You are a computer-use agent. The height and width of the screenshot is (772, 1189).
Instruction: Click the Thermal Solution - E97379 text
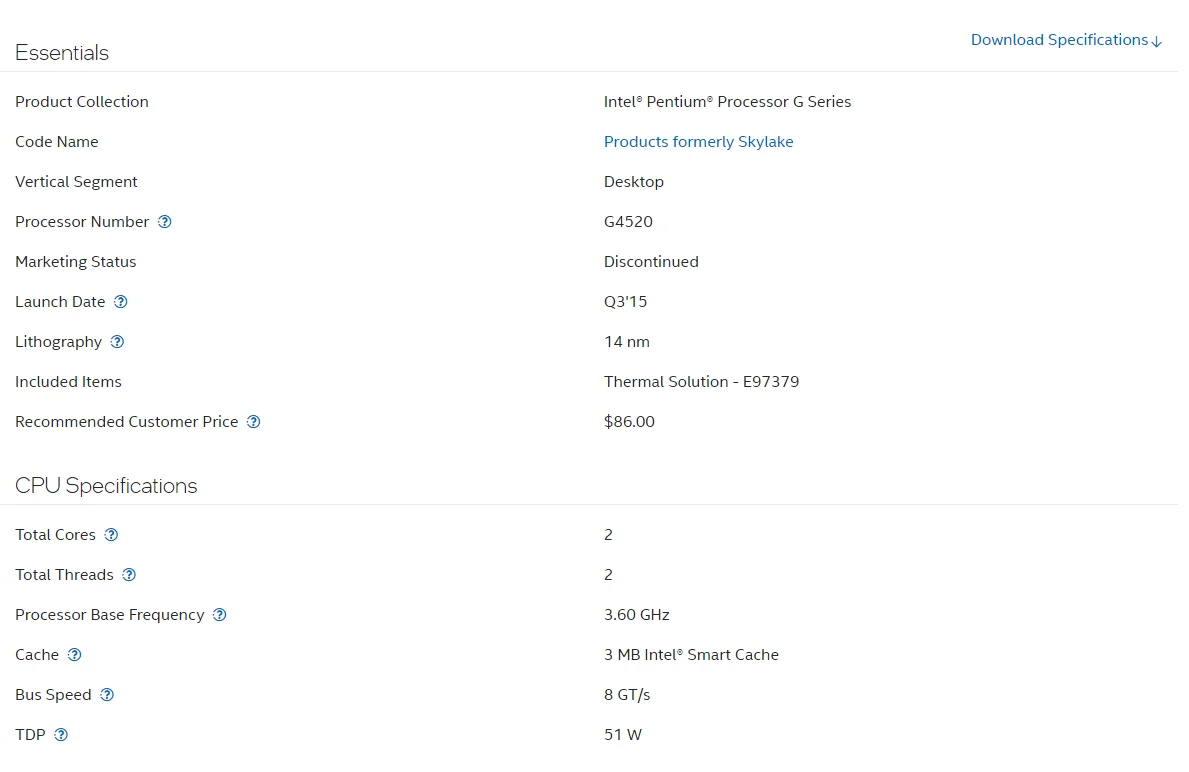[x=701, y=382]
